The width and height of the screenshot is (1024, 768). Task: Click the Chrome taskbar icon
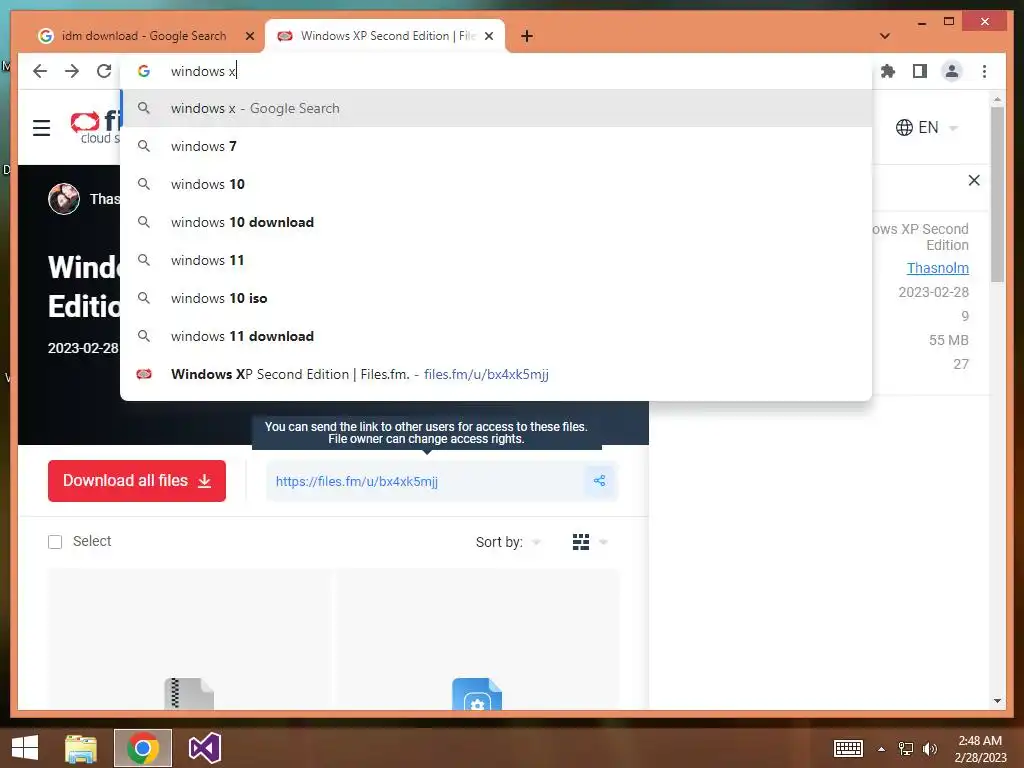143,748
